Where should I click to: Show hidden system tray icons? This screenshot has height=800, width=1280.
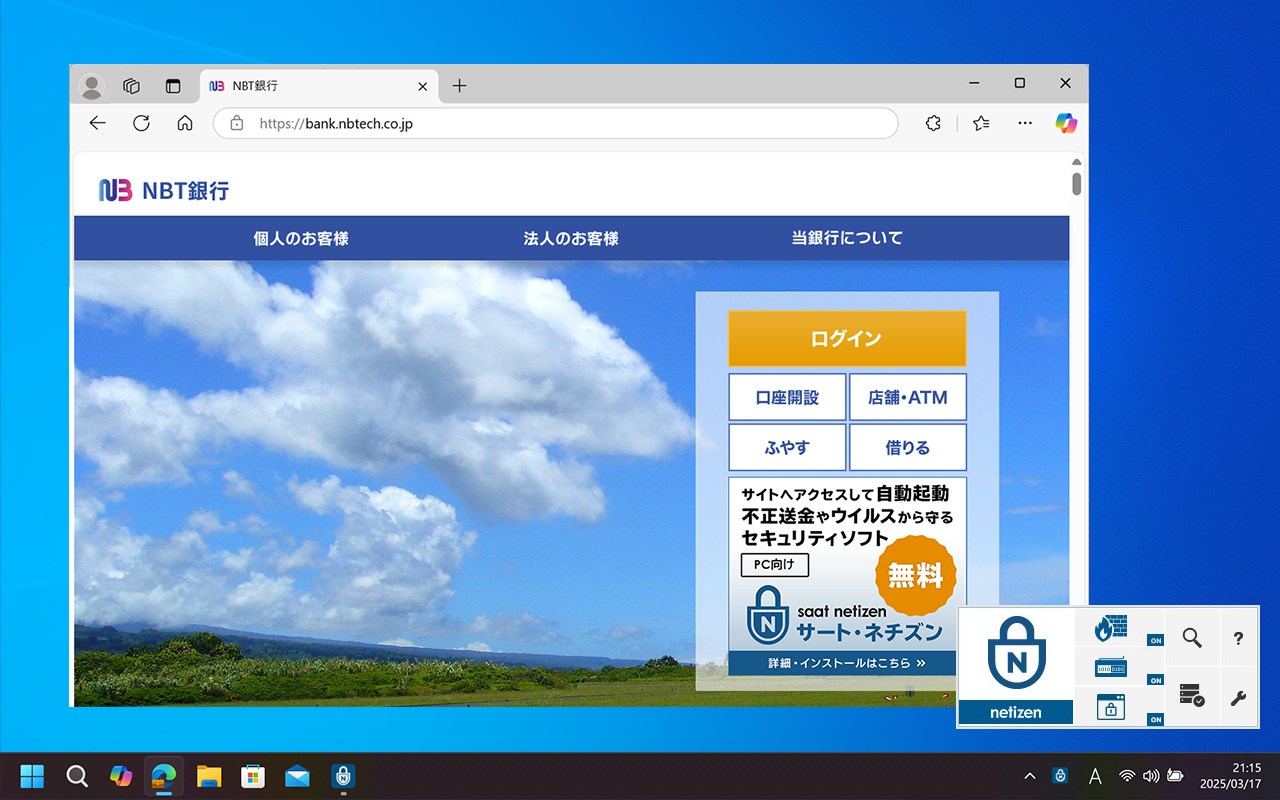point(1029,776)
